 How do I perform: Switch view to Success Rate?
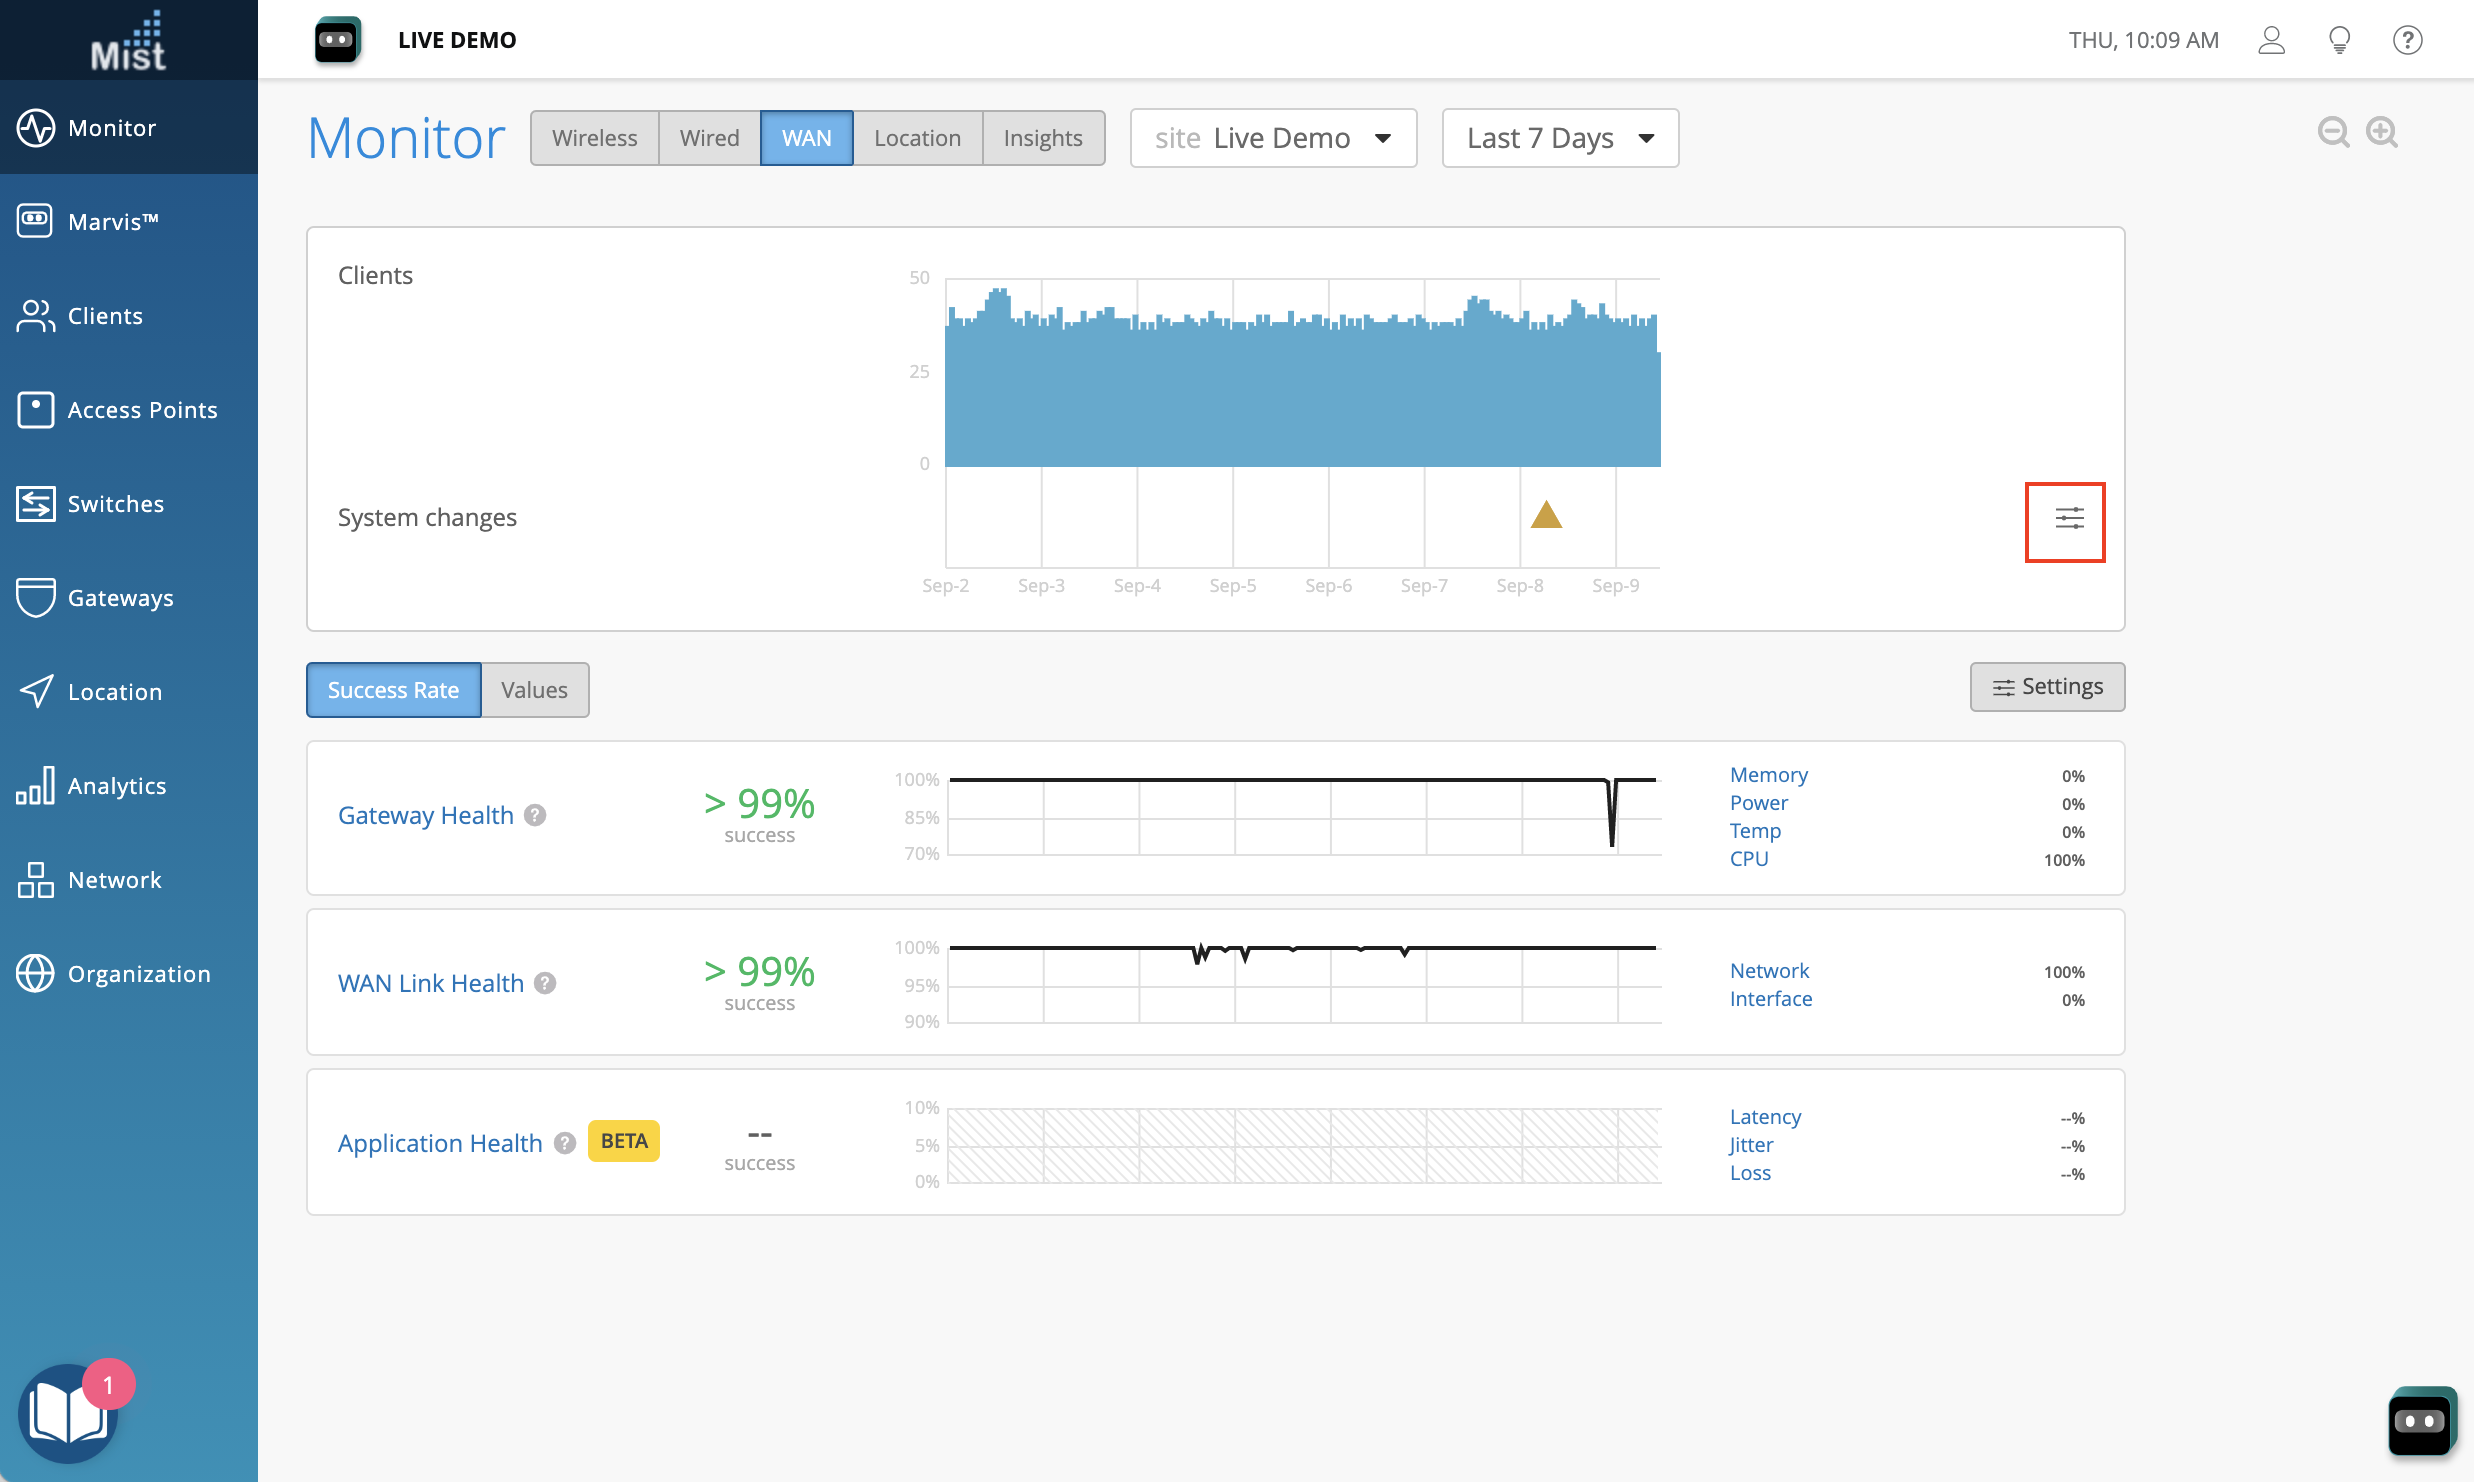click(393, 690)
